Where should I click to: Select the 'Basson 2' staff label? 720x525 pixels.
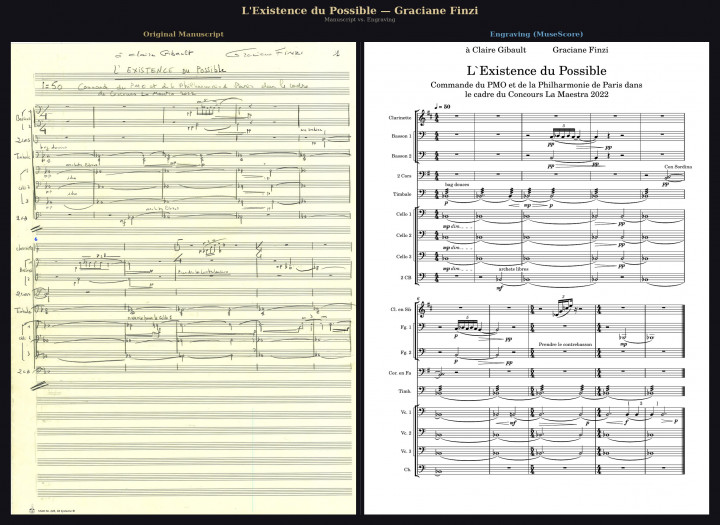tap(401, 156)
